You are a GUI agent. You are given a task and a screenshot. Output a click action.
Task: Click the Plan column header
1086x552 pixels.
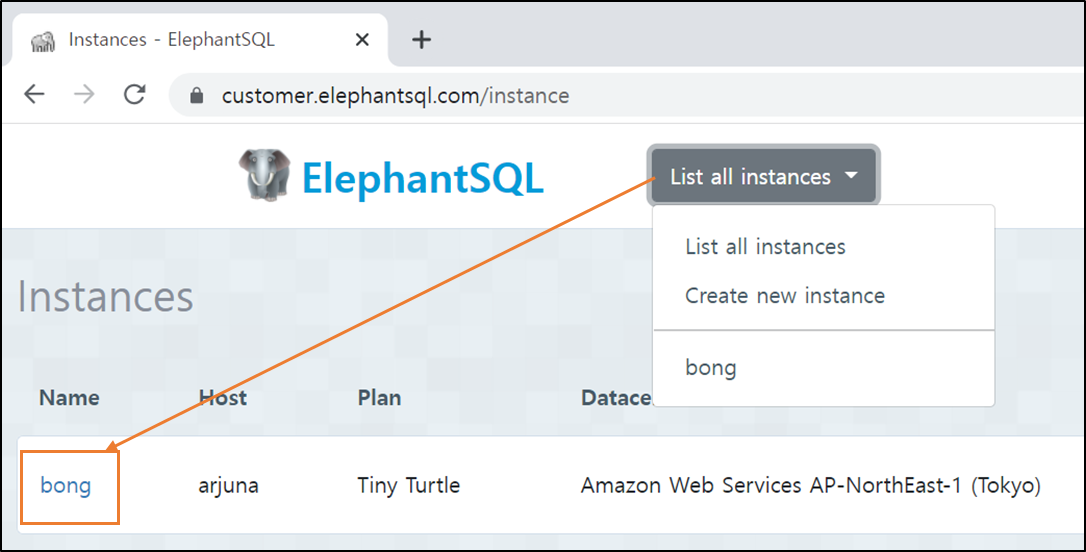tap(379, 398)
